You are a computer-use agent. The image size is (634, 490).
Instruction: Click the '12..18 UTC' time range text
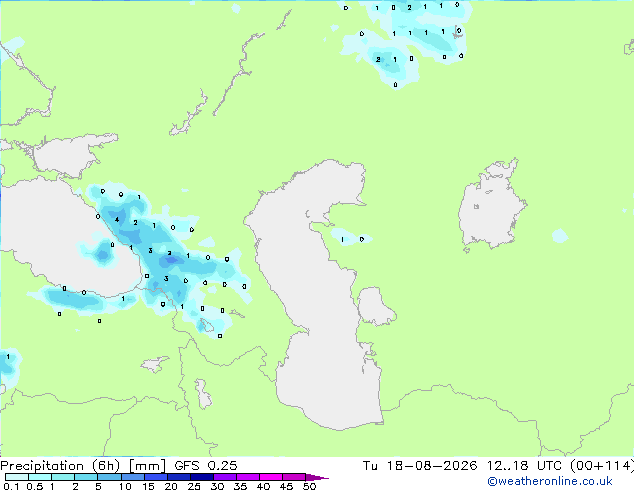click(x=524, y=466)
